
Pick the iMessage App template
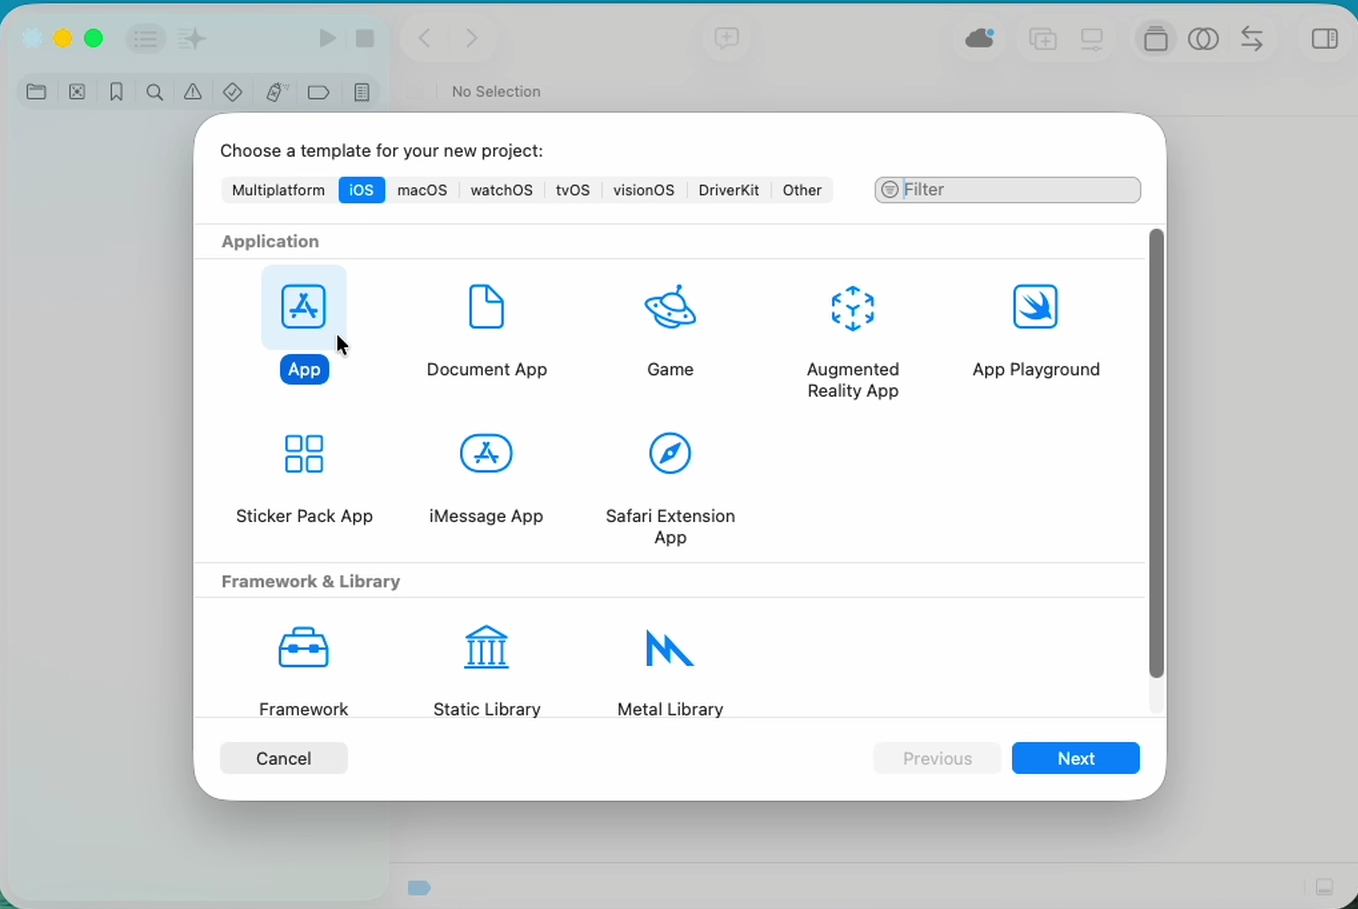[x=486, y=453]
